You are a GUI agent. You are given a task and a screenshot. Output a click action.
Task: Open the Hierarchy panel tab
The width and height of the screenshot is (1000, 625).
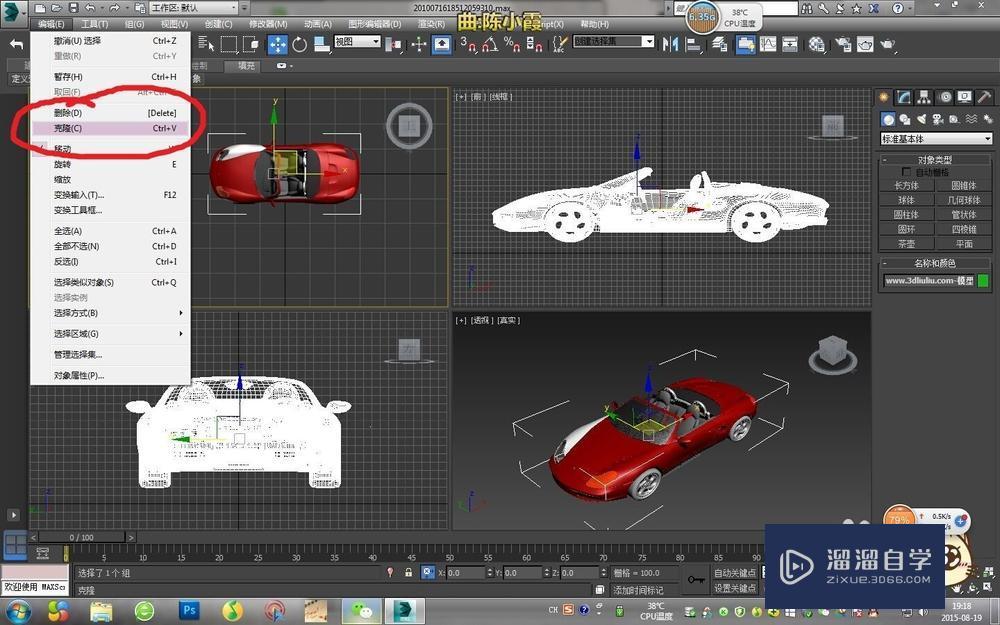point(924,97)
